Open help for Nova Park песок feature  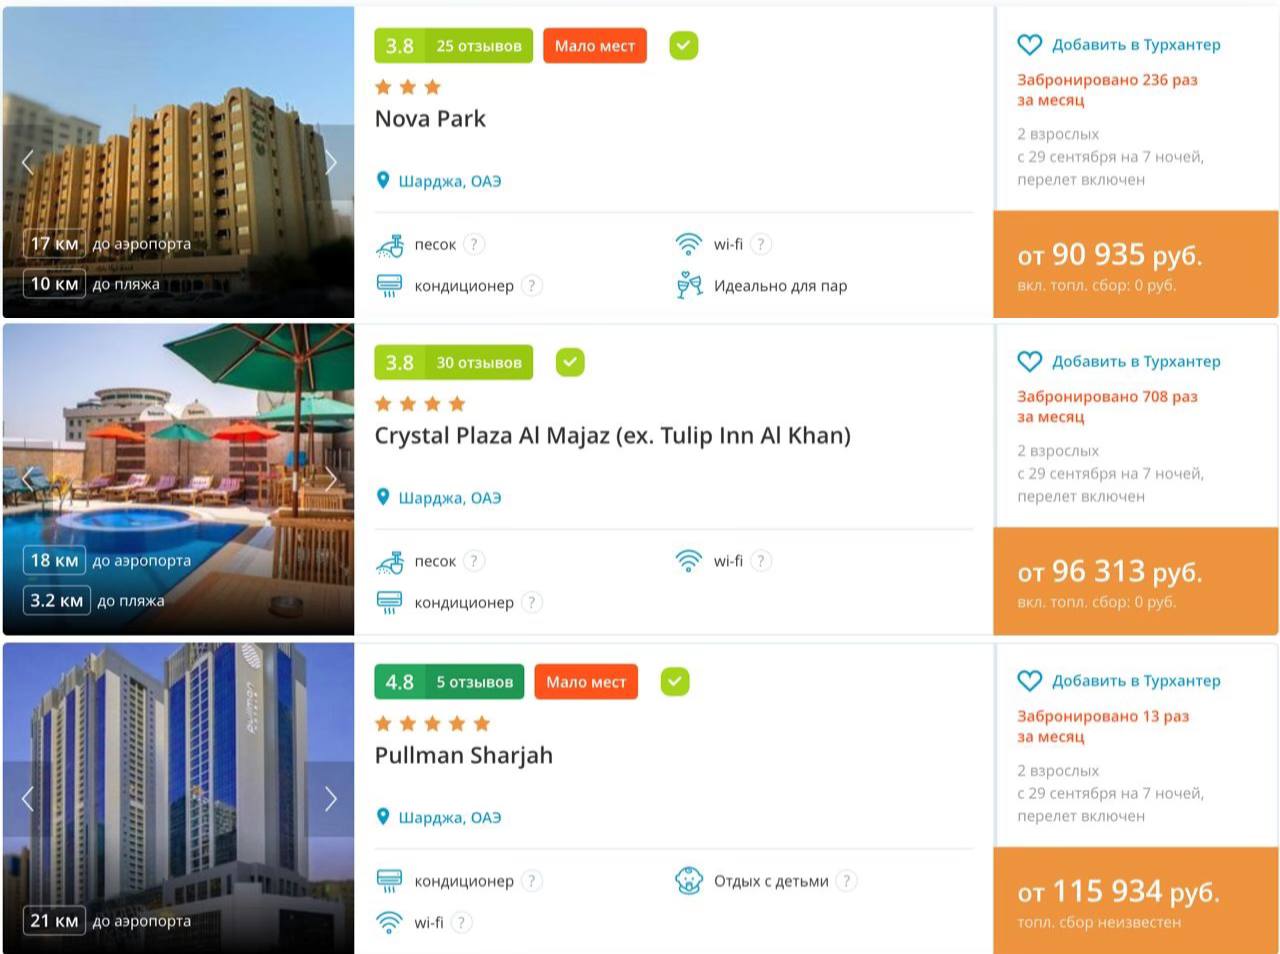click(x=475, y=244)
